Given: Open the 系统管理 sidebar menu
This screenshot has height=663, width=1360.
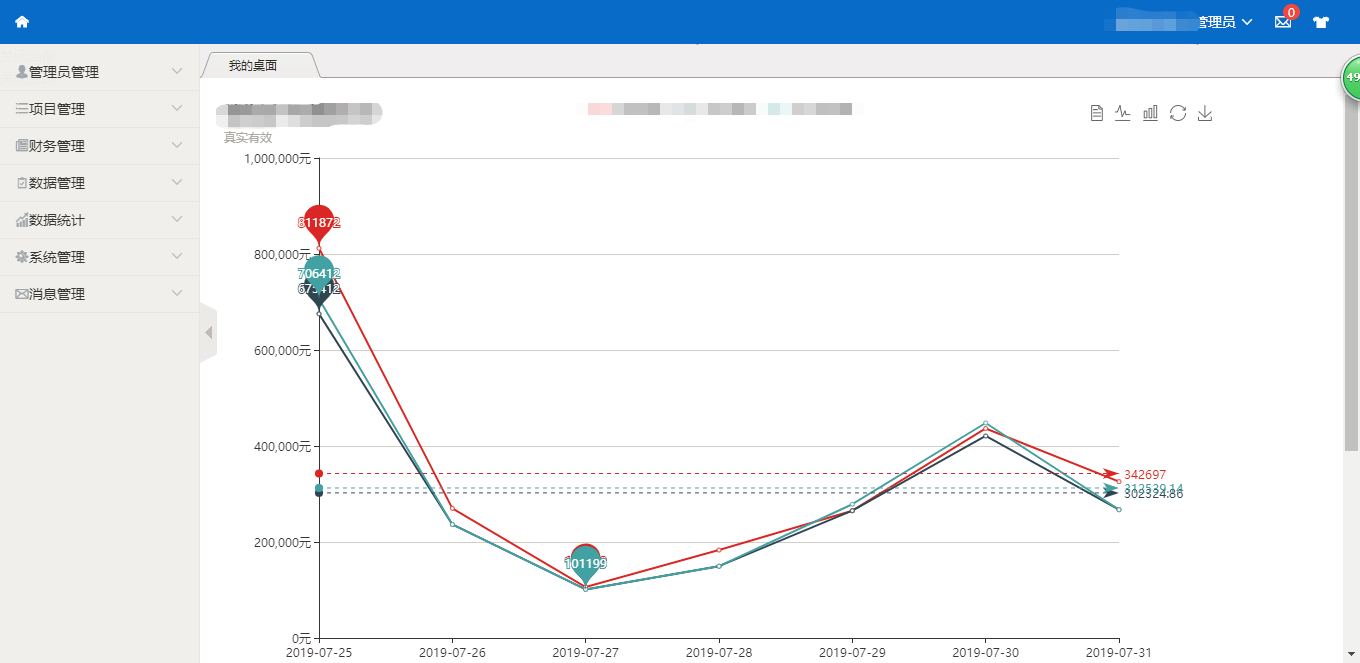Looking at the screenshot, I should click(x=99, y=257).
